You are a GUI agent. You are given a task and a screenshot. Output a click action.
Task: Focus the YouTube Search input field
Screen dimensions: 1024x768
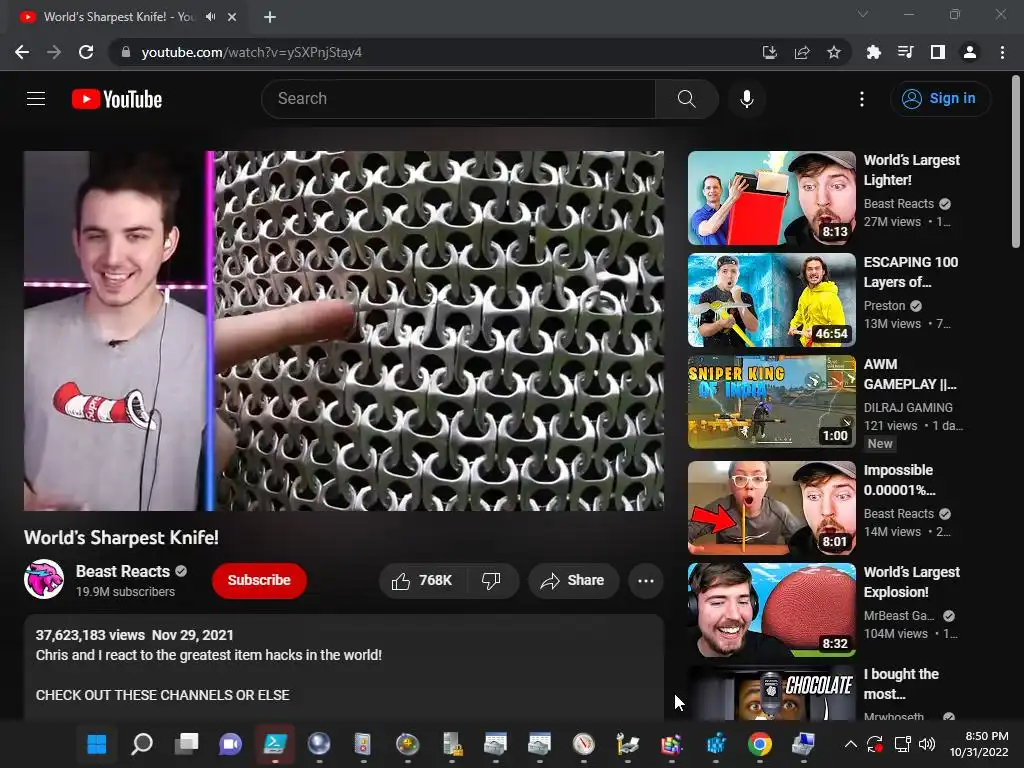[x=458, y=99]
